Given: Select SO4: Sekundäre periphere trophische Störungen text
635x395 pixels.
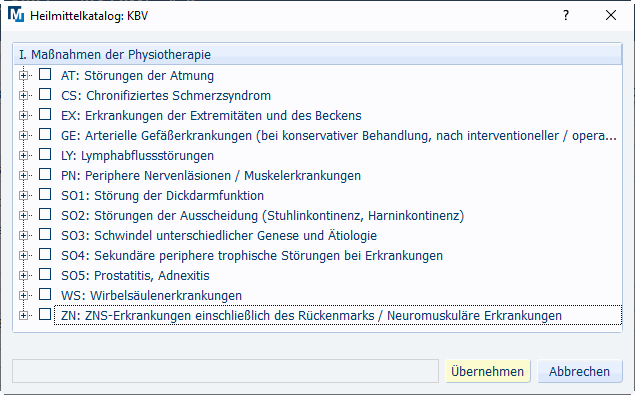Looking at the screenshot, I should pos(252,256).
